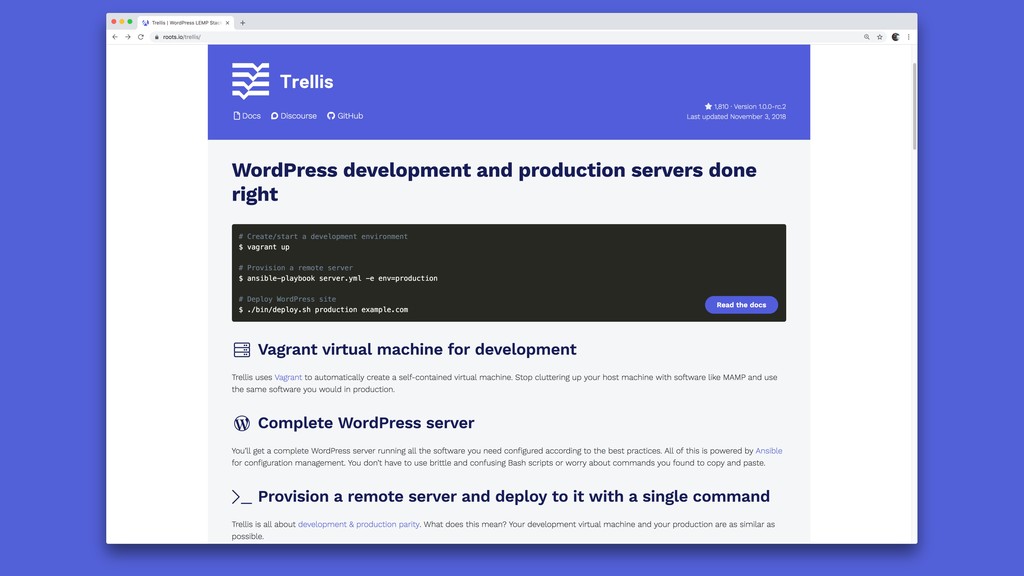Click the Trellis logo icon

(250, 81)
